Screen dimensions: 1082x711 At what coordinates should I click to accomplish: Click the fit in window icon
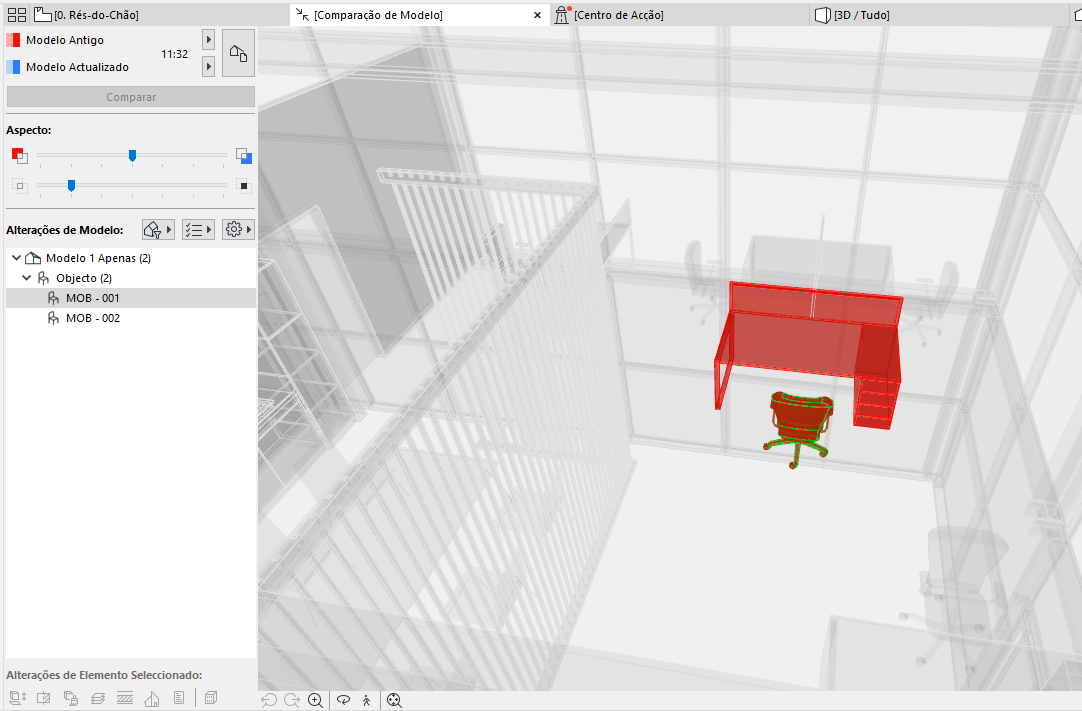tap(394, 700)
